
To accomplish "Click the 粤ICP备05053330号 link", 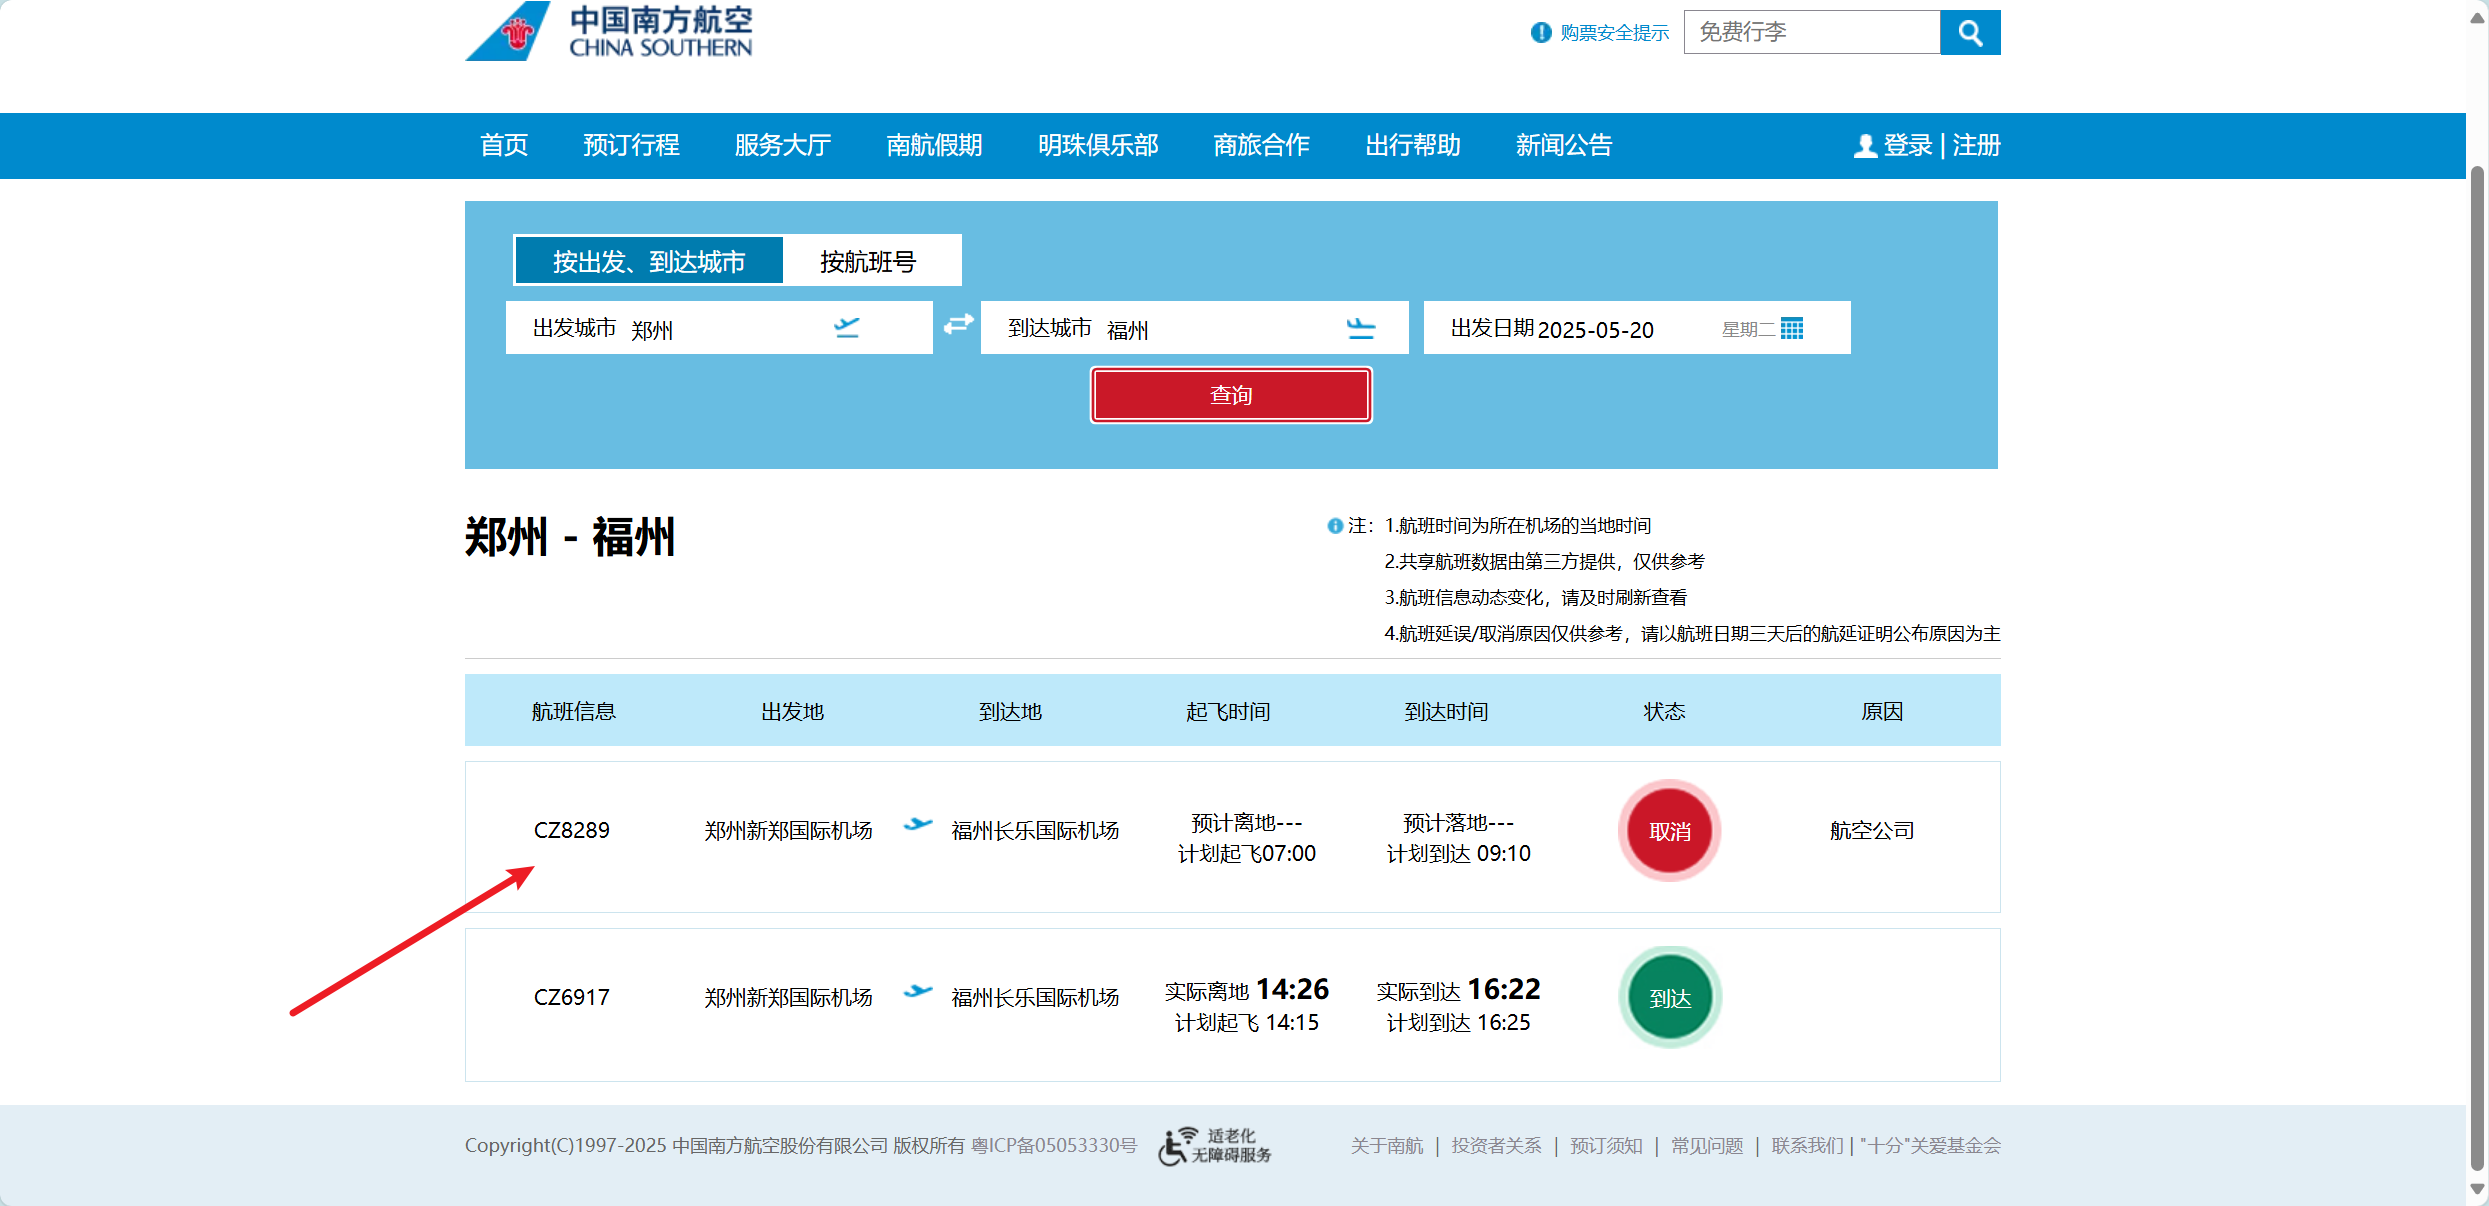I will [1054, 1146].
